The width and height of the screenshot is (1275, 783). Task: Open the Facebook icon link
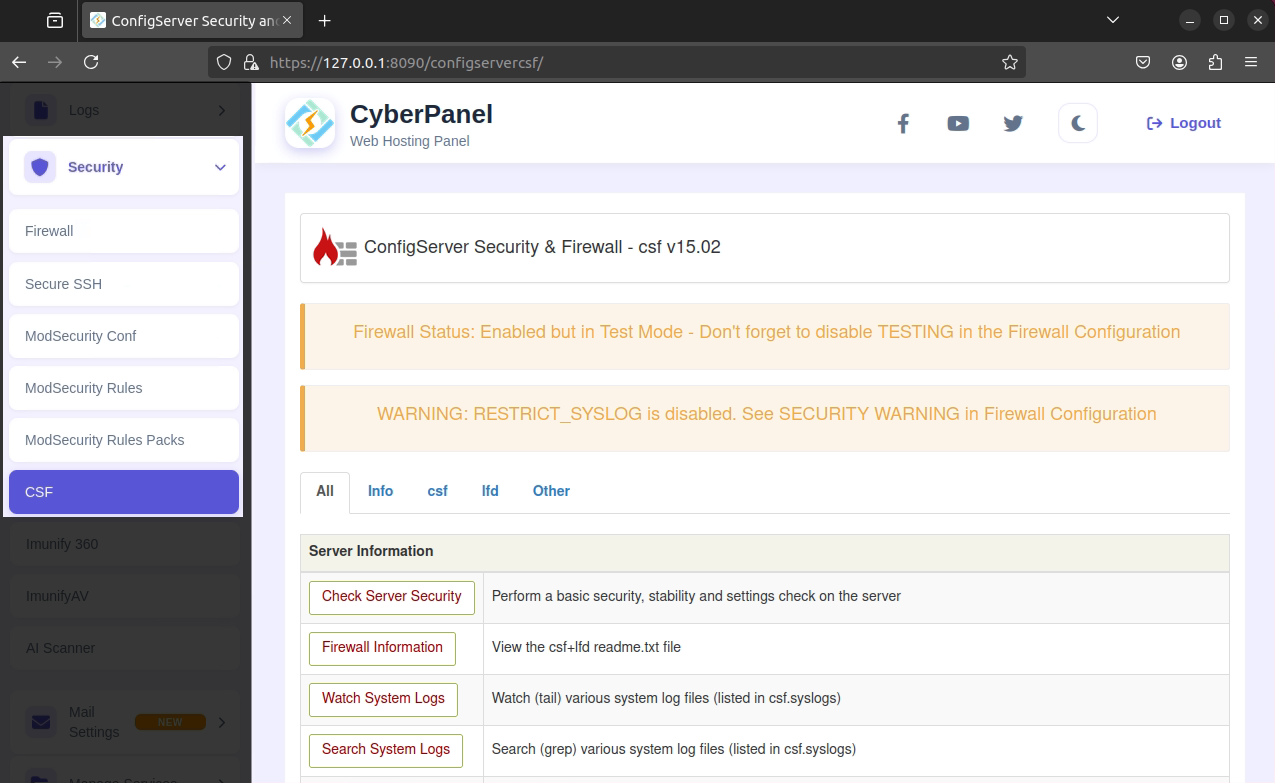[902, 124]
